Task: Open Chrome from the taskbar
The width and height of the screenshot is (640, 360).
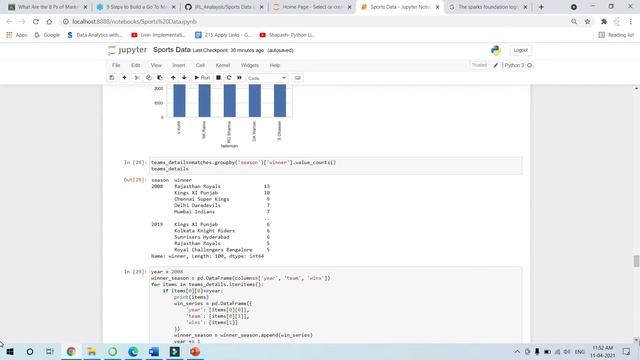Action: [x=71, y=351]
